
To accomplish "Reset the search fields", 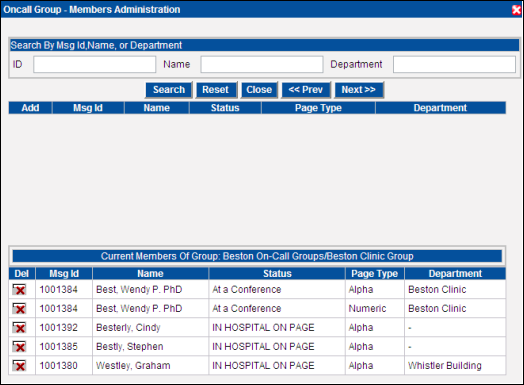I will tap(216, 90).
